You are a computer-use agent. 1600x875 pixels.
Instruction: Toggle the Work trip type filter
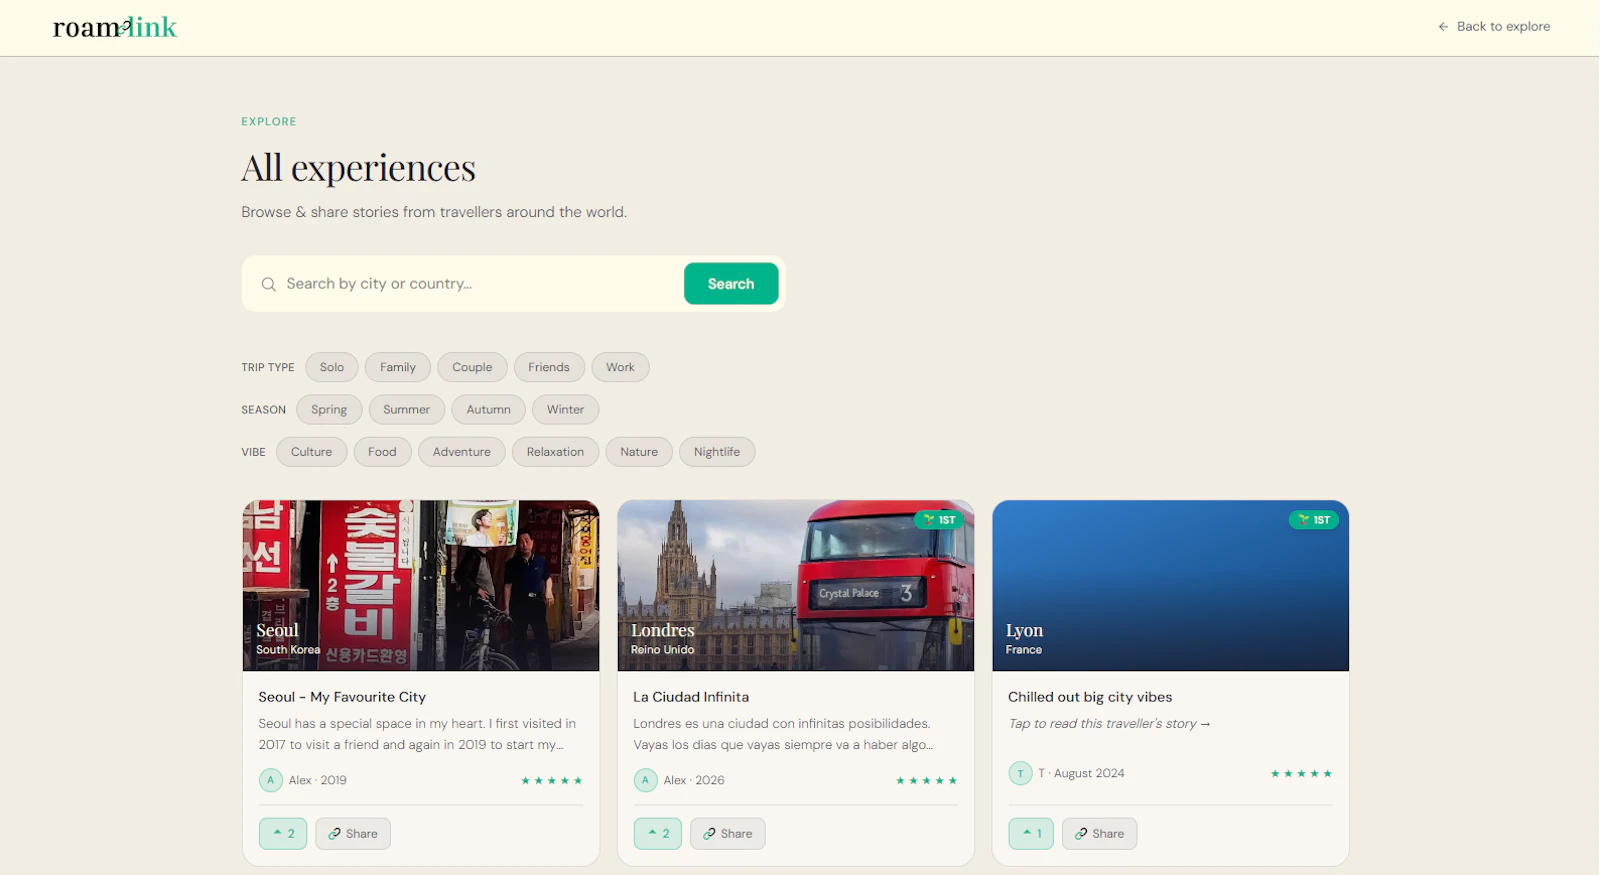[620, 367]
